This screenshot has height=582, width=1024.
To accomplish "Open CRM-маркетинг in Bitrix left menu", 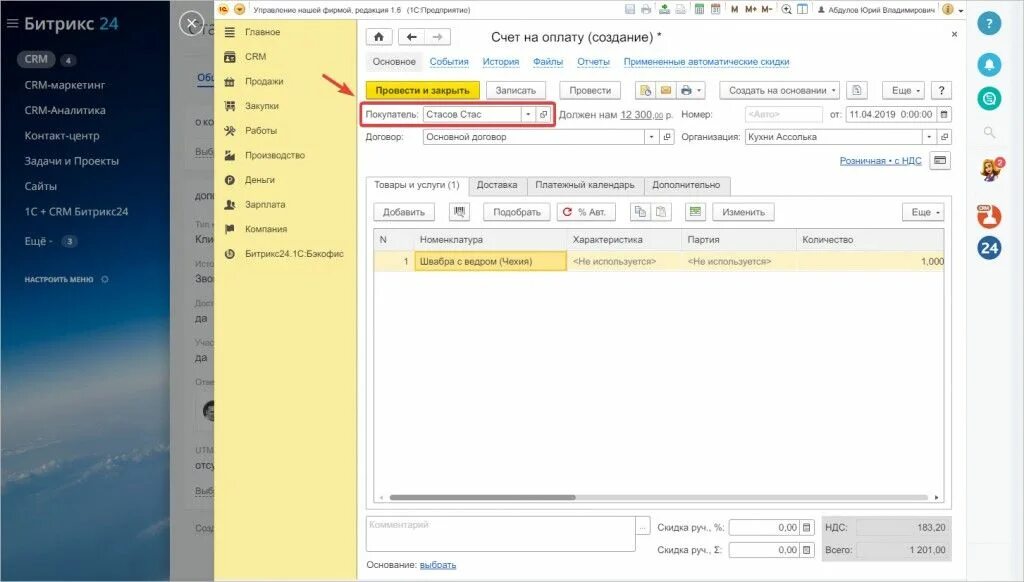I will 64,85.
